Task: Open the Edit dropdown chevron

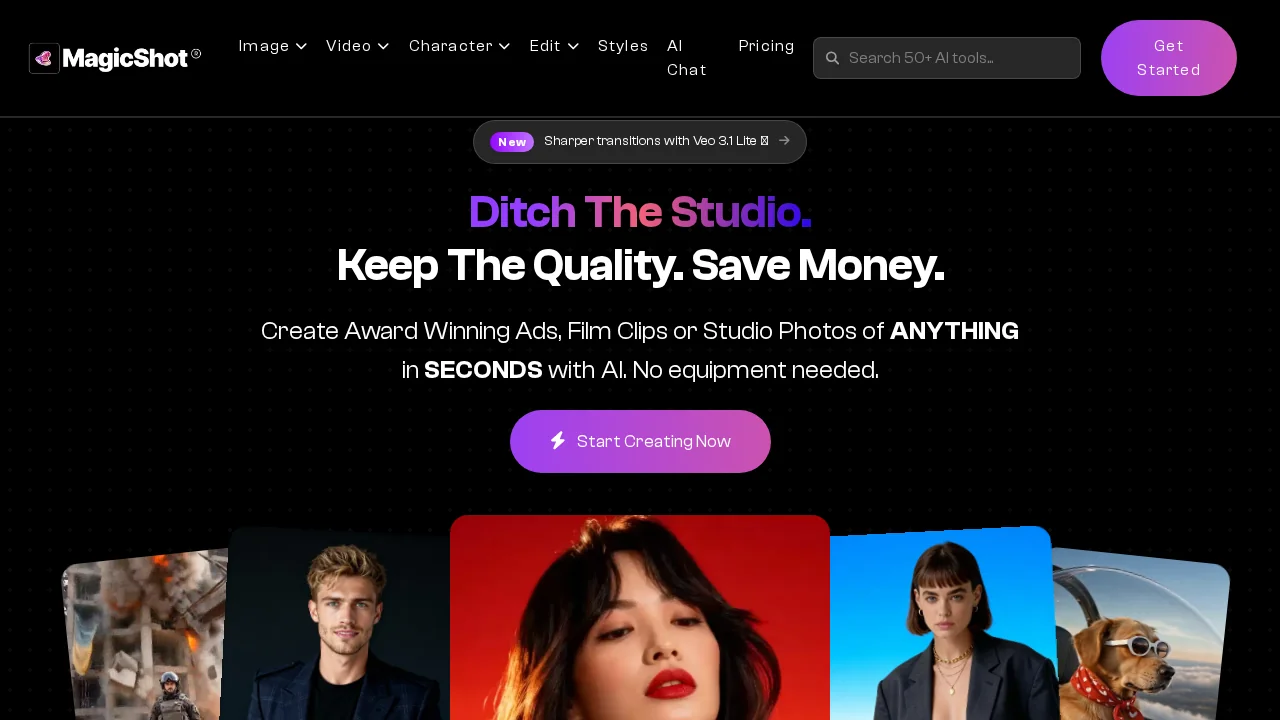Action: (573, 46)
